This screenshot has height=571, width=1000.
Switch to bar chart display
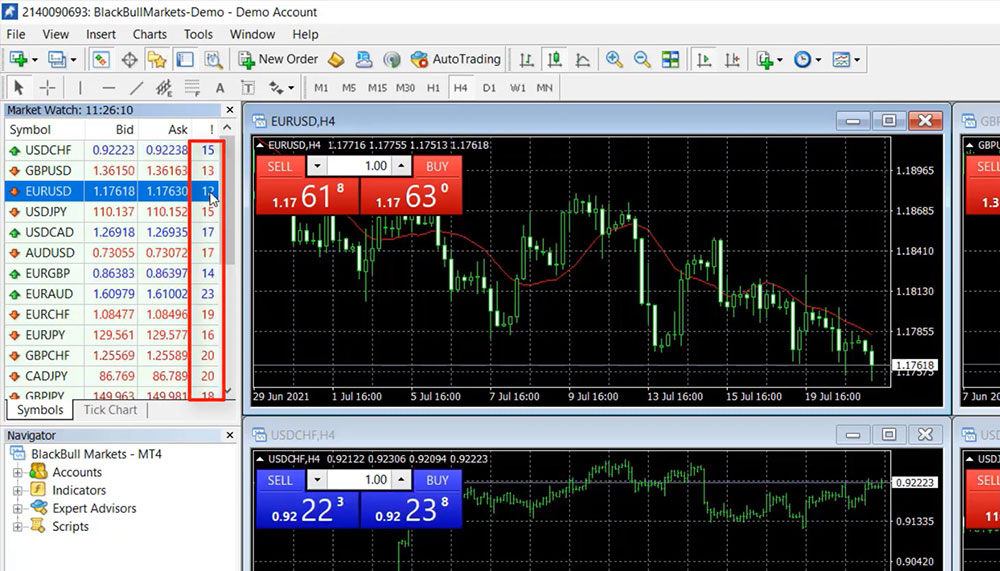526,59
